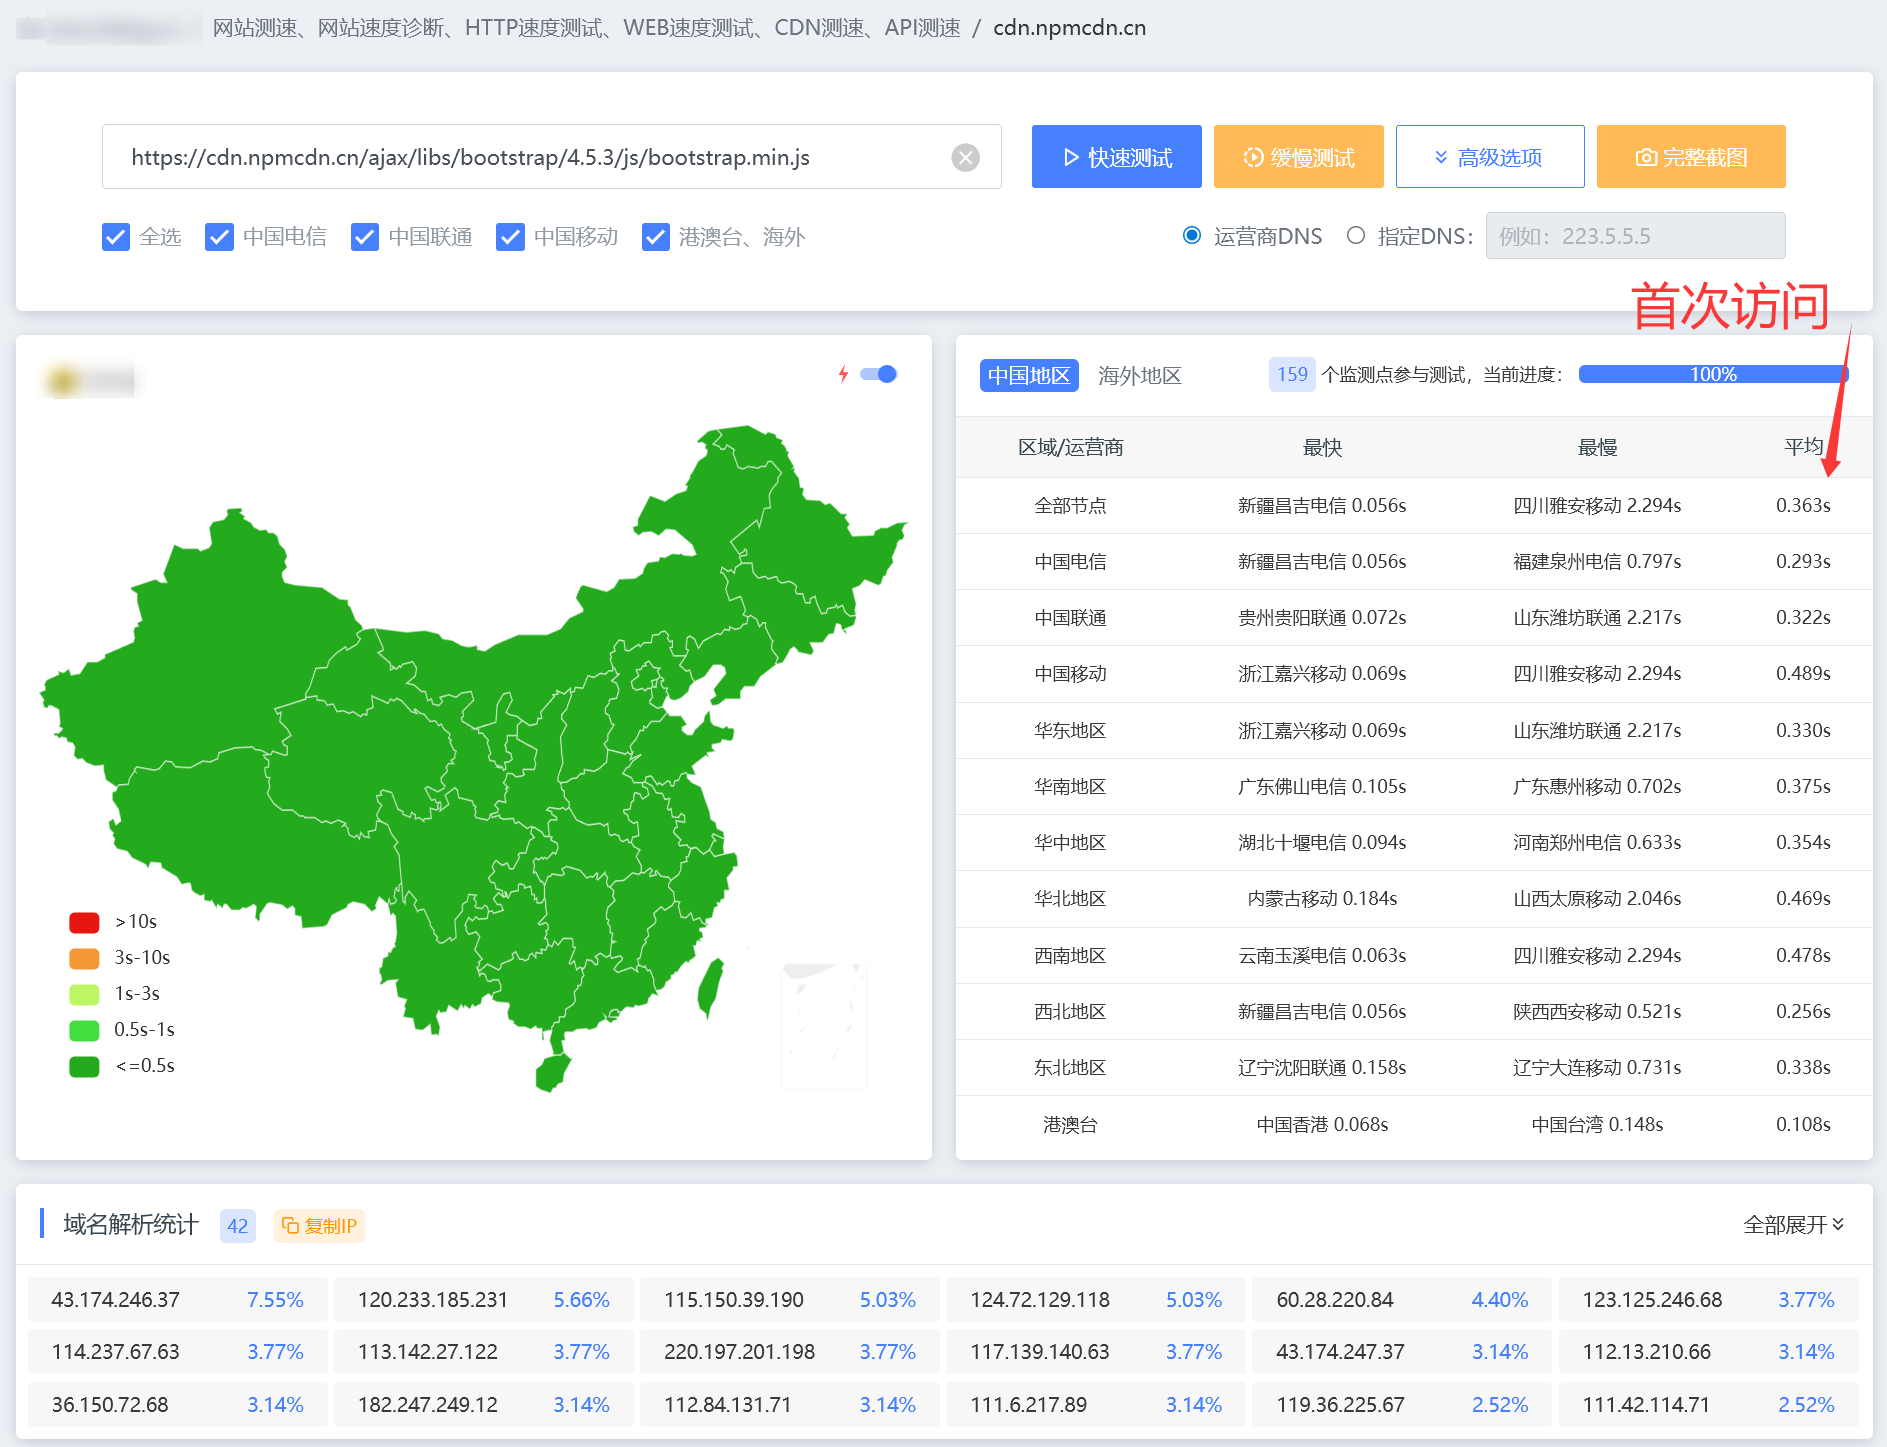Switch to the 海外地区 tab

coord(1139,375)
